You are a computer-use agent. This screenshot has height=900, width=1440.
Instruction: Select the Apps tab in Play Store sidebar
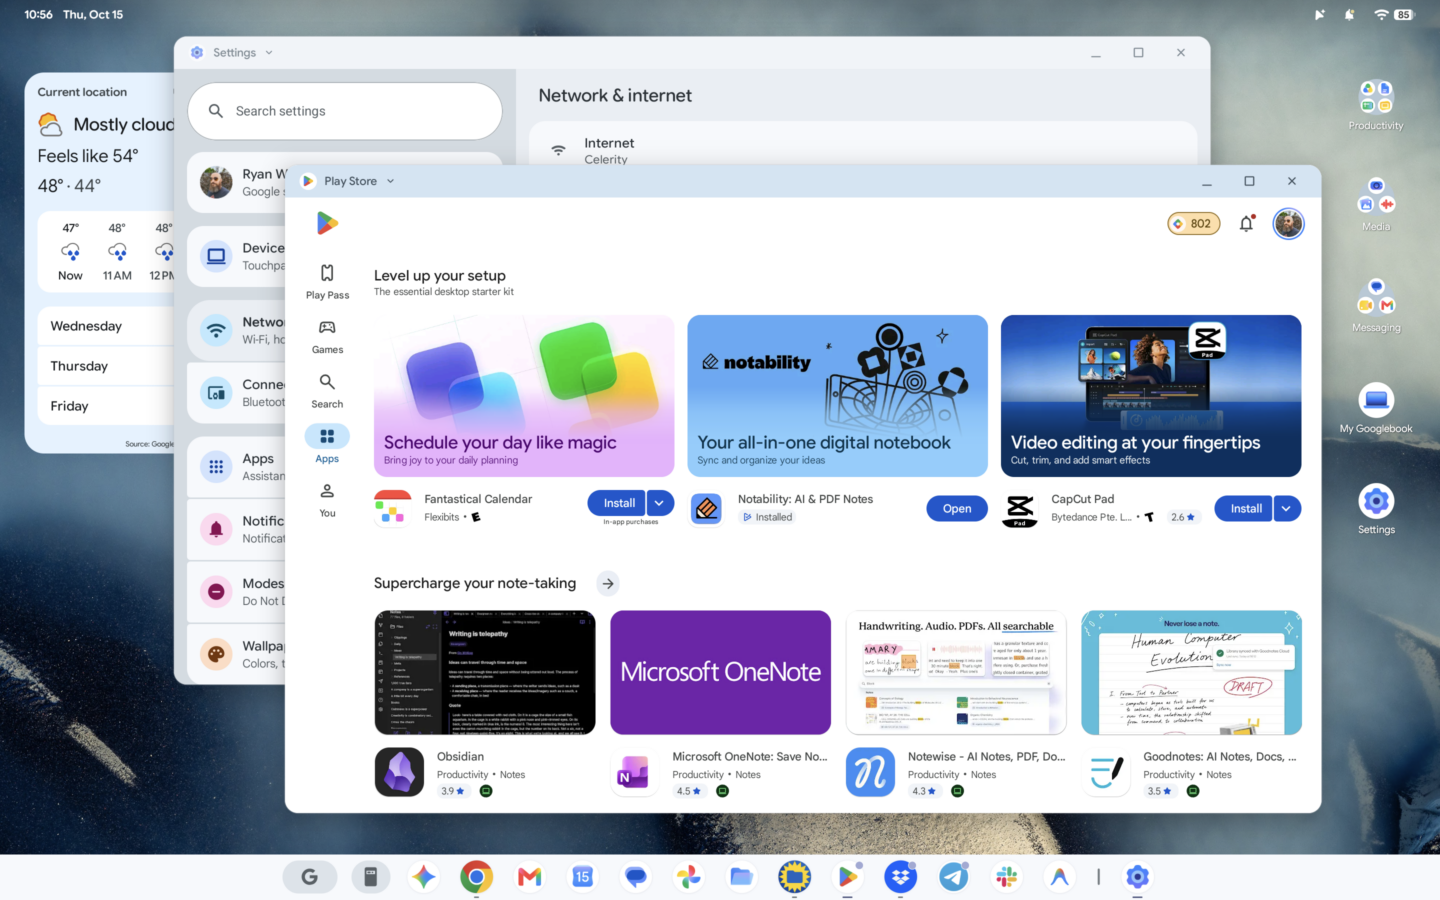tap(327, 445)
